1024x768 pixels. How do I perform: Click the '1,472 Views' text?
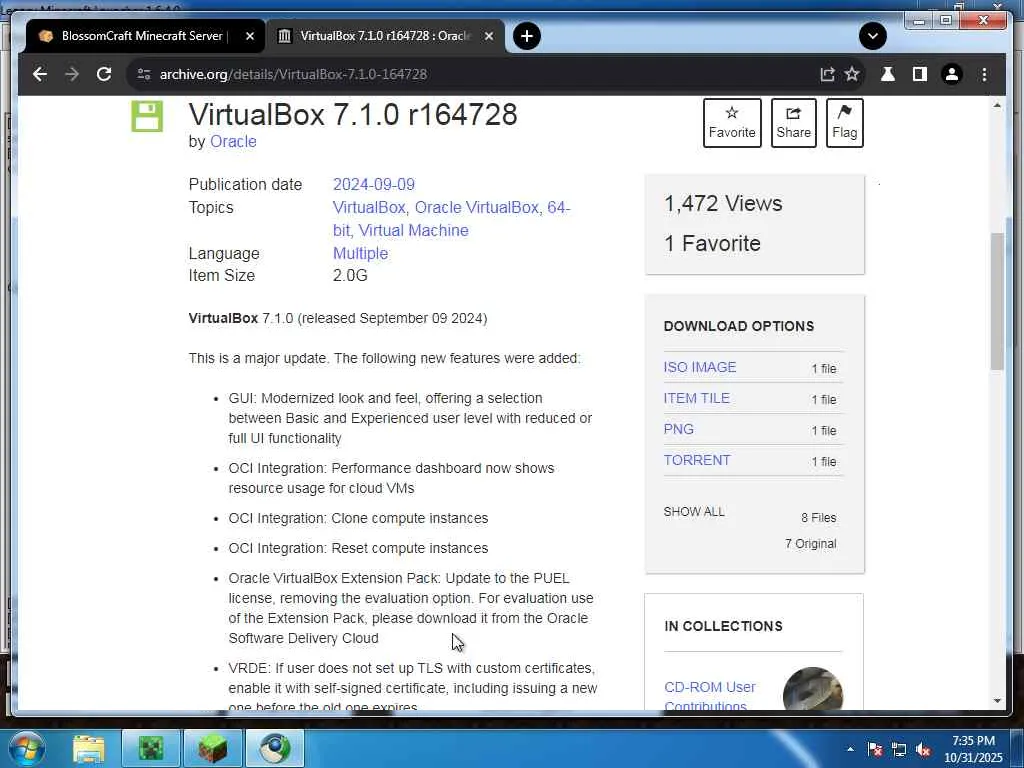point(723,204)
